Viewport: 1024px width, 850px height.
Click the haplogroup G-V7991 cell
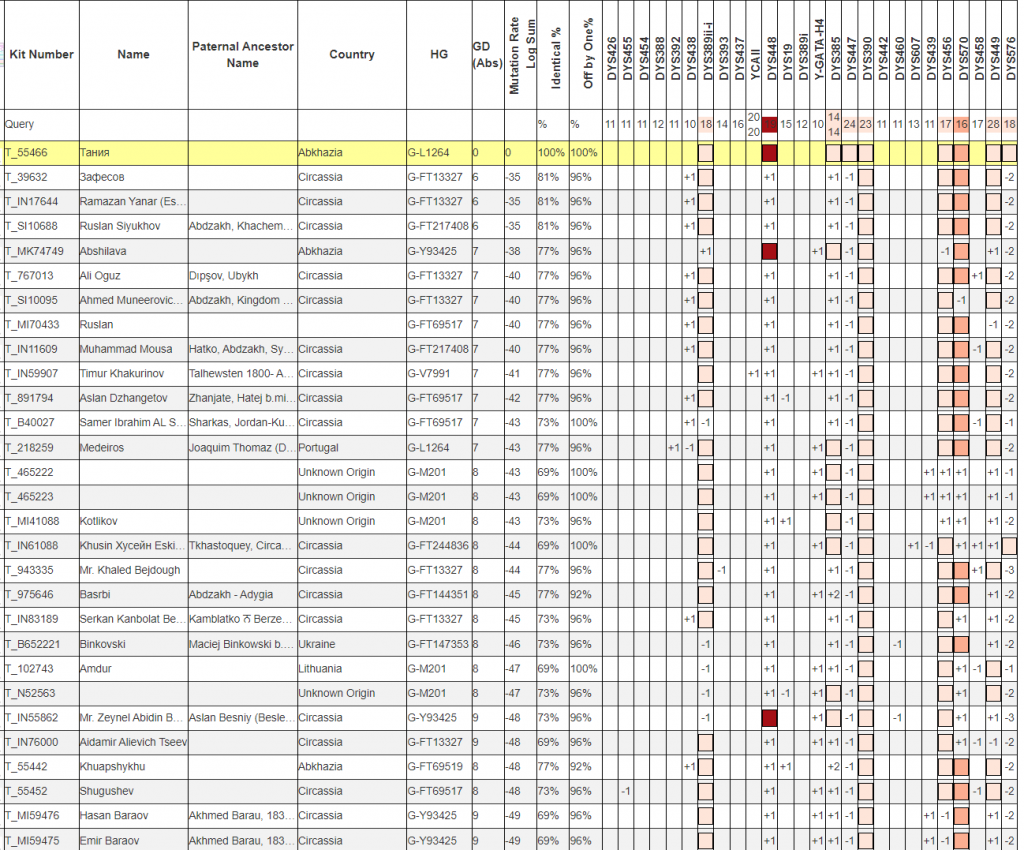pos(429,374)
